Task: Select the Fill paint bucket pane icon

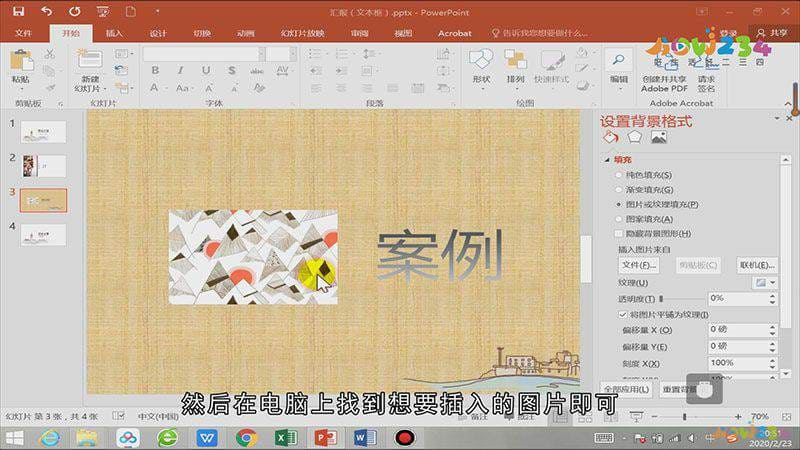Action: (611, 137)
